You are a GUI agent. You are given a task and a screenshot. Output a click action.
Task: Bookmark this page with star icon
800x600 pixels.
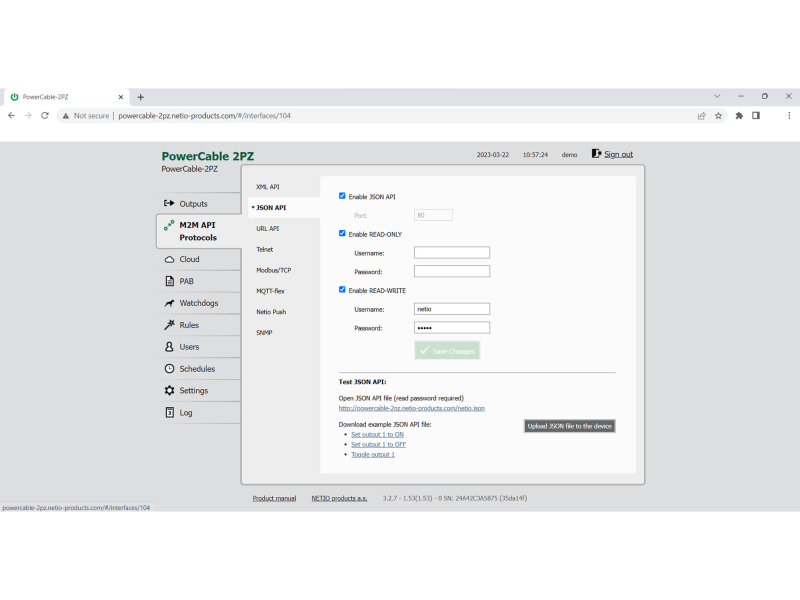(x=718, y=116)
